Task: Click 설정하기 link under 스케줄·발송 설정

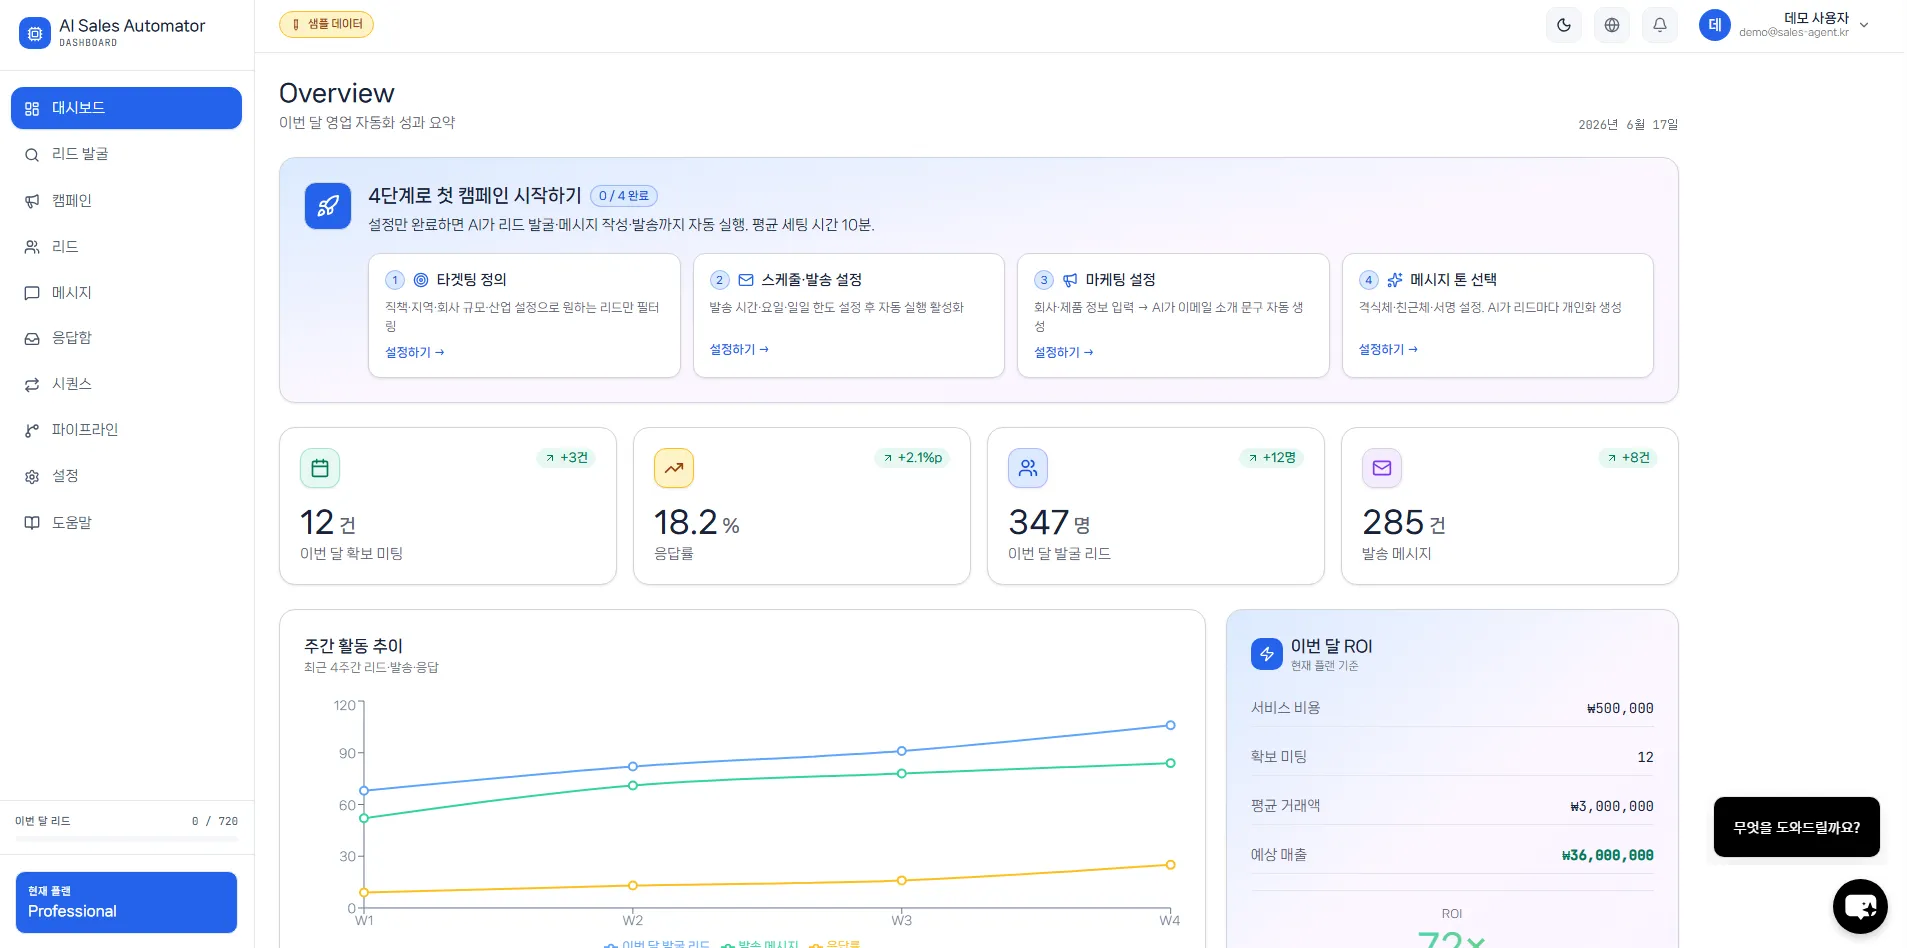Action: coord(739,349)
